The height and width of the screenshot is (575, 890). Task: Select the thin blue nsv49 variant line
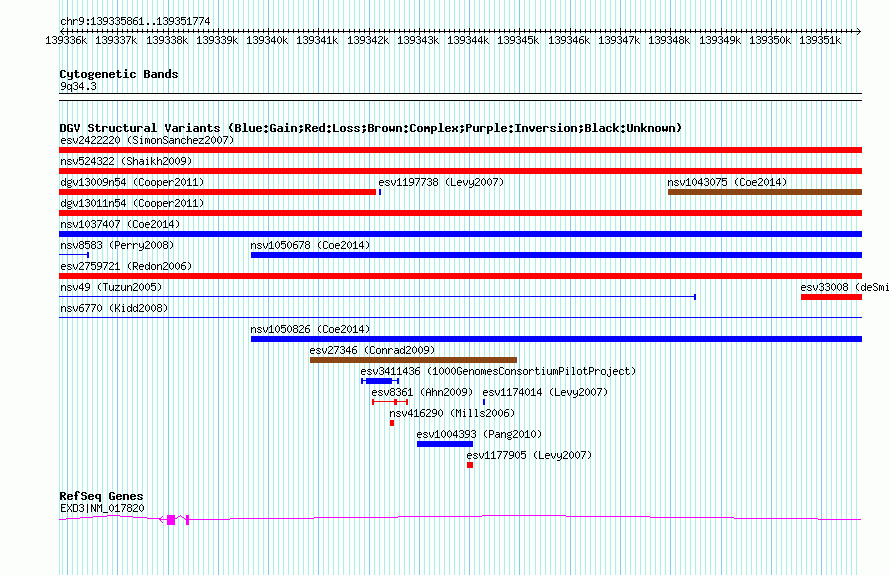(377, 297)
